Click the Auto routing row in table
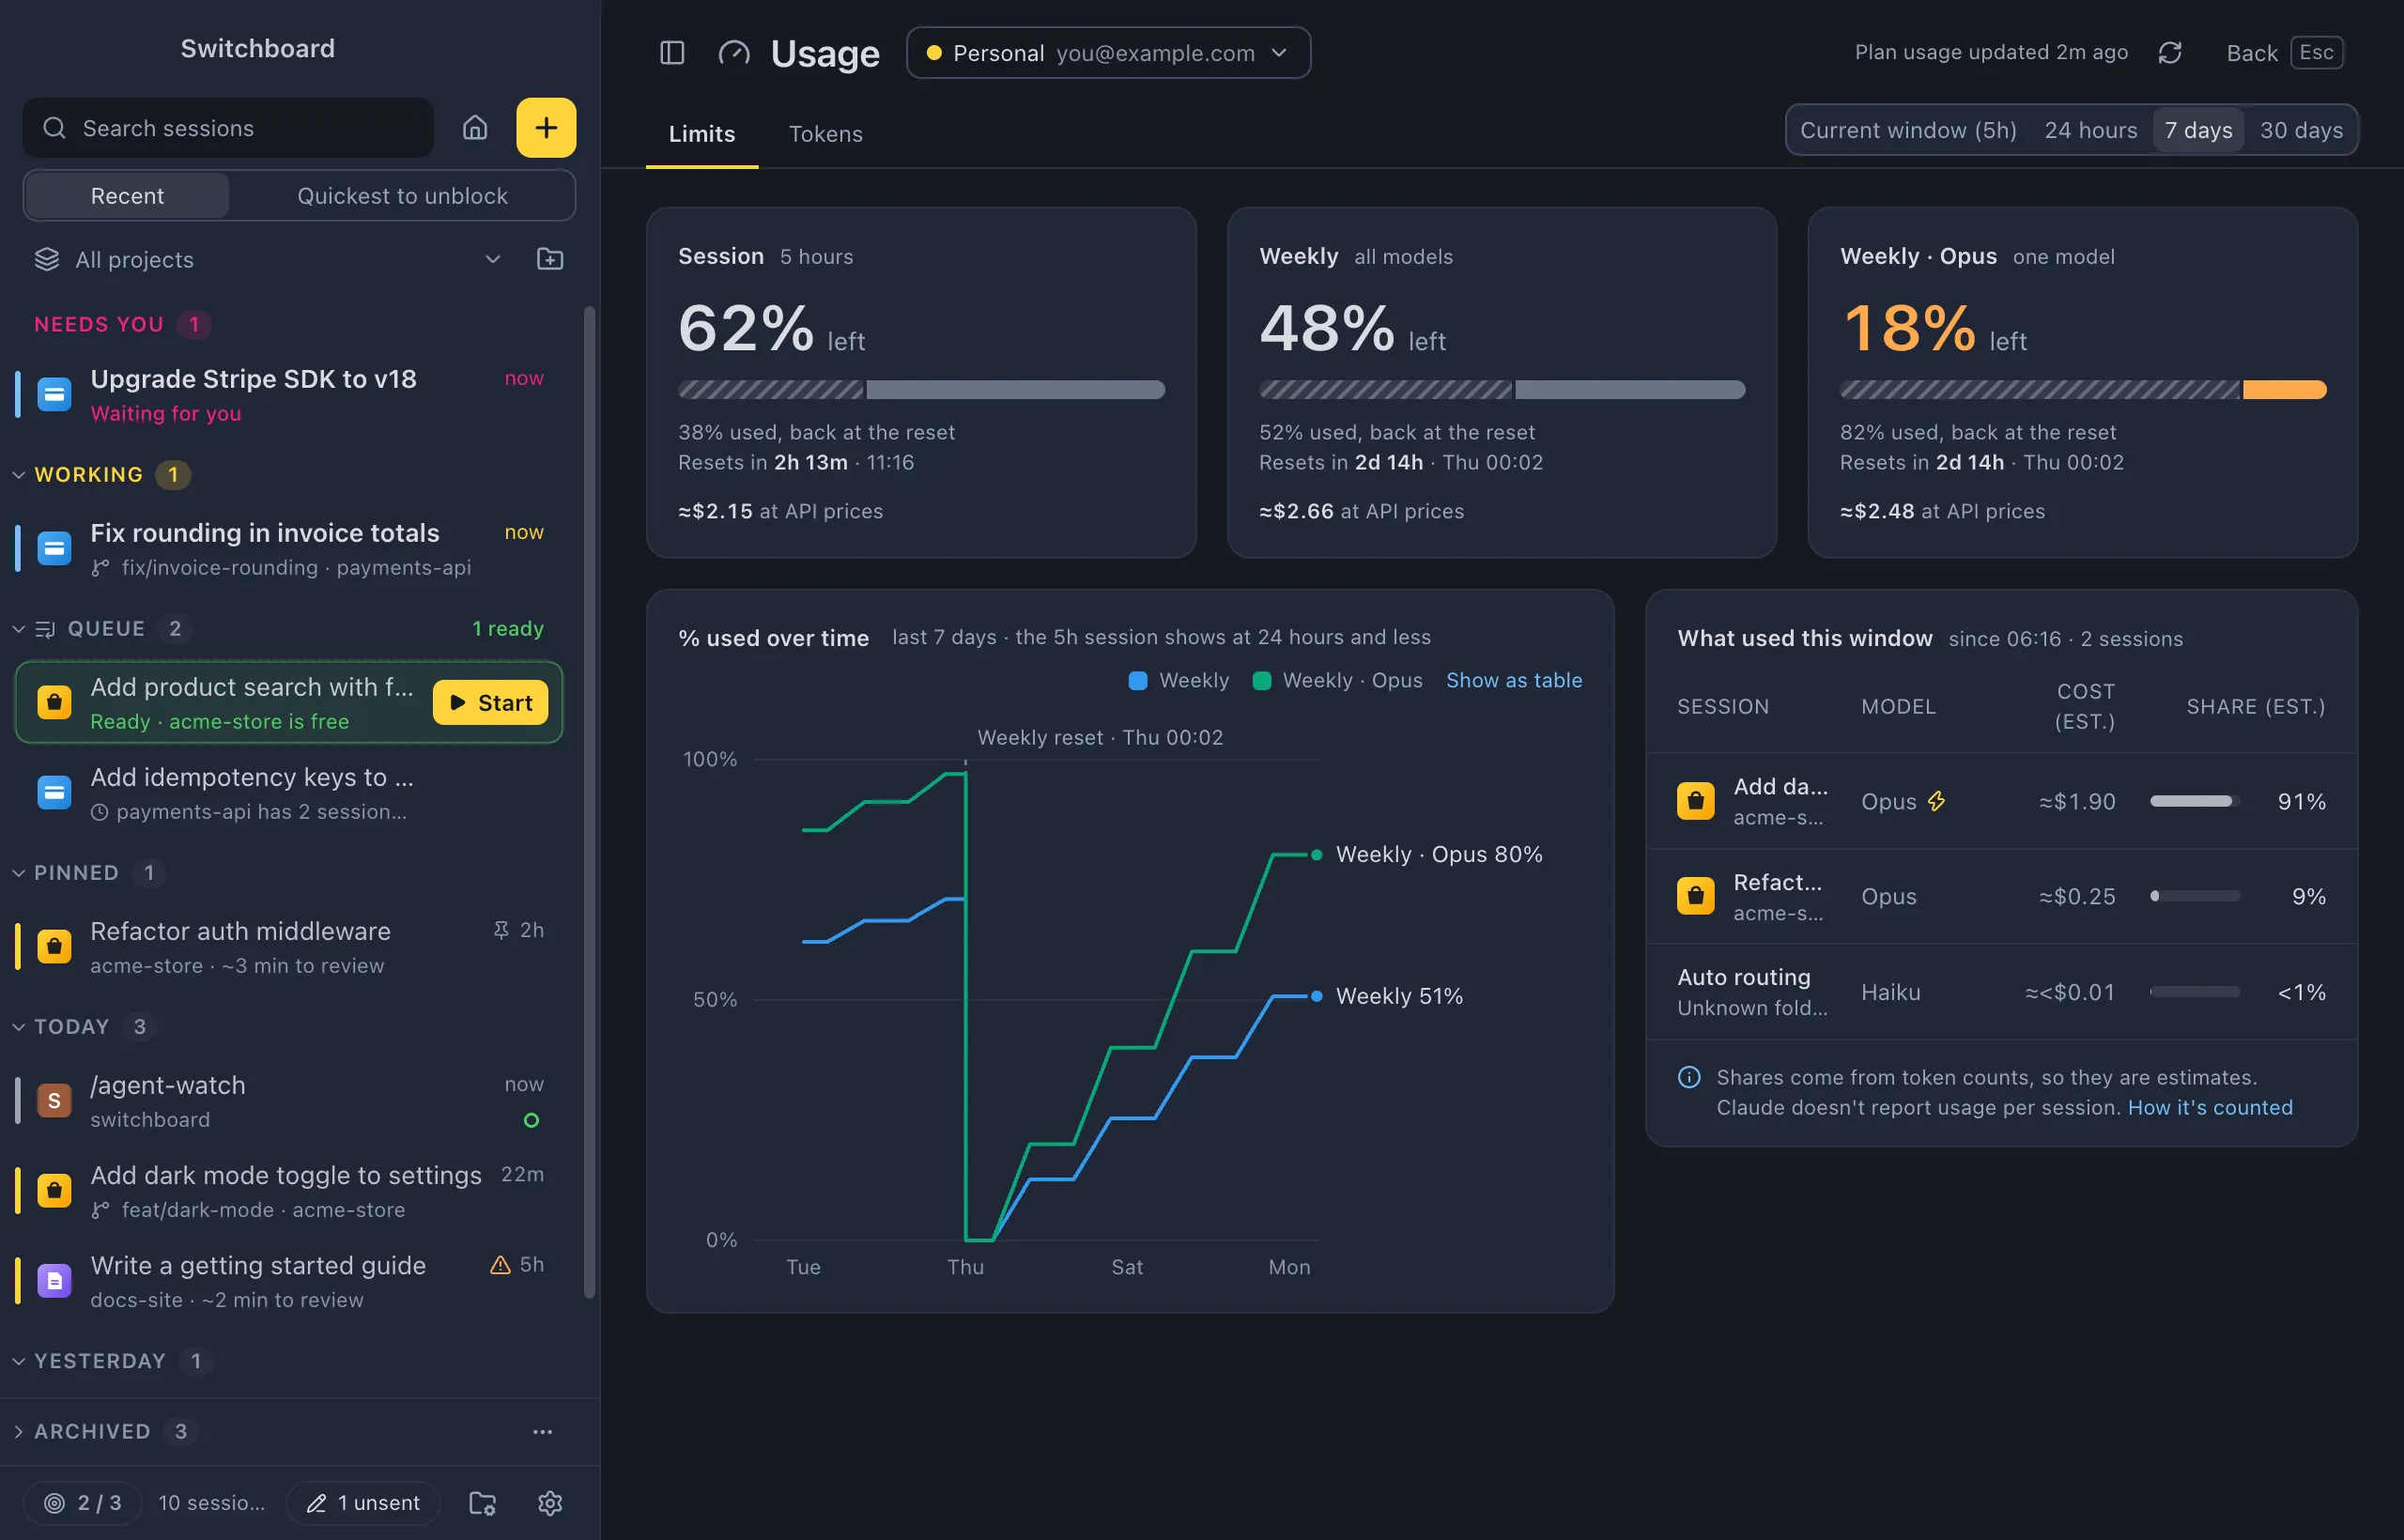This screenshot has width=2404, height=1540. point(2002,992)
